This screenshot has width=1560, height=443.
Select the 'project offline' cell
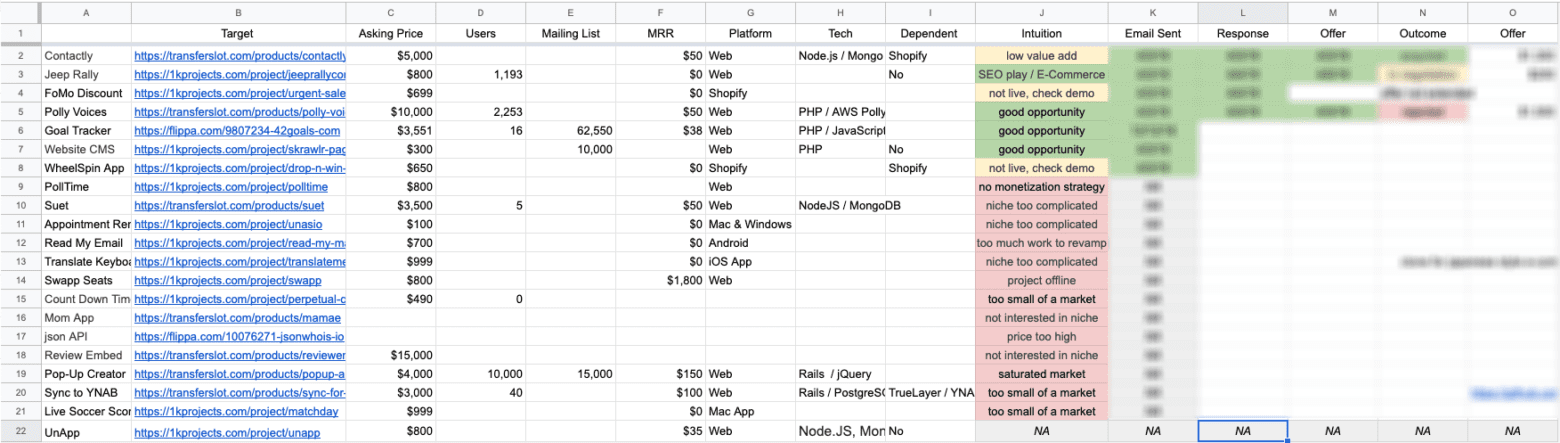click(1041, 281)
